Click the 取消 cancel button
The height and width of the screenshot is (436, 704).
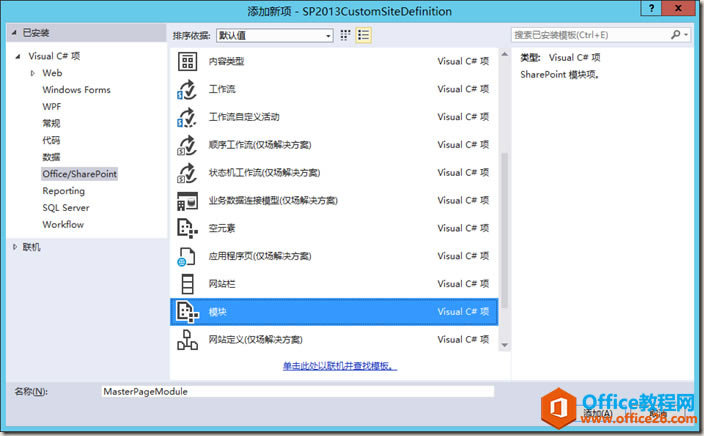pos(658,413)
